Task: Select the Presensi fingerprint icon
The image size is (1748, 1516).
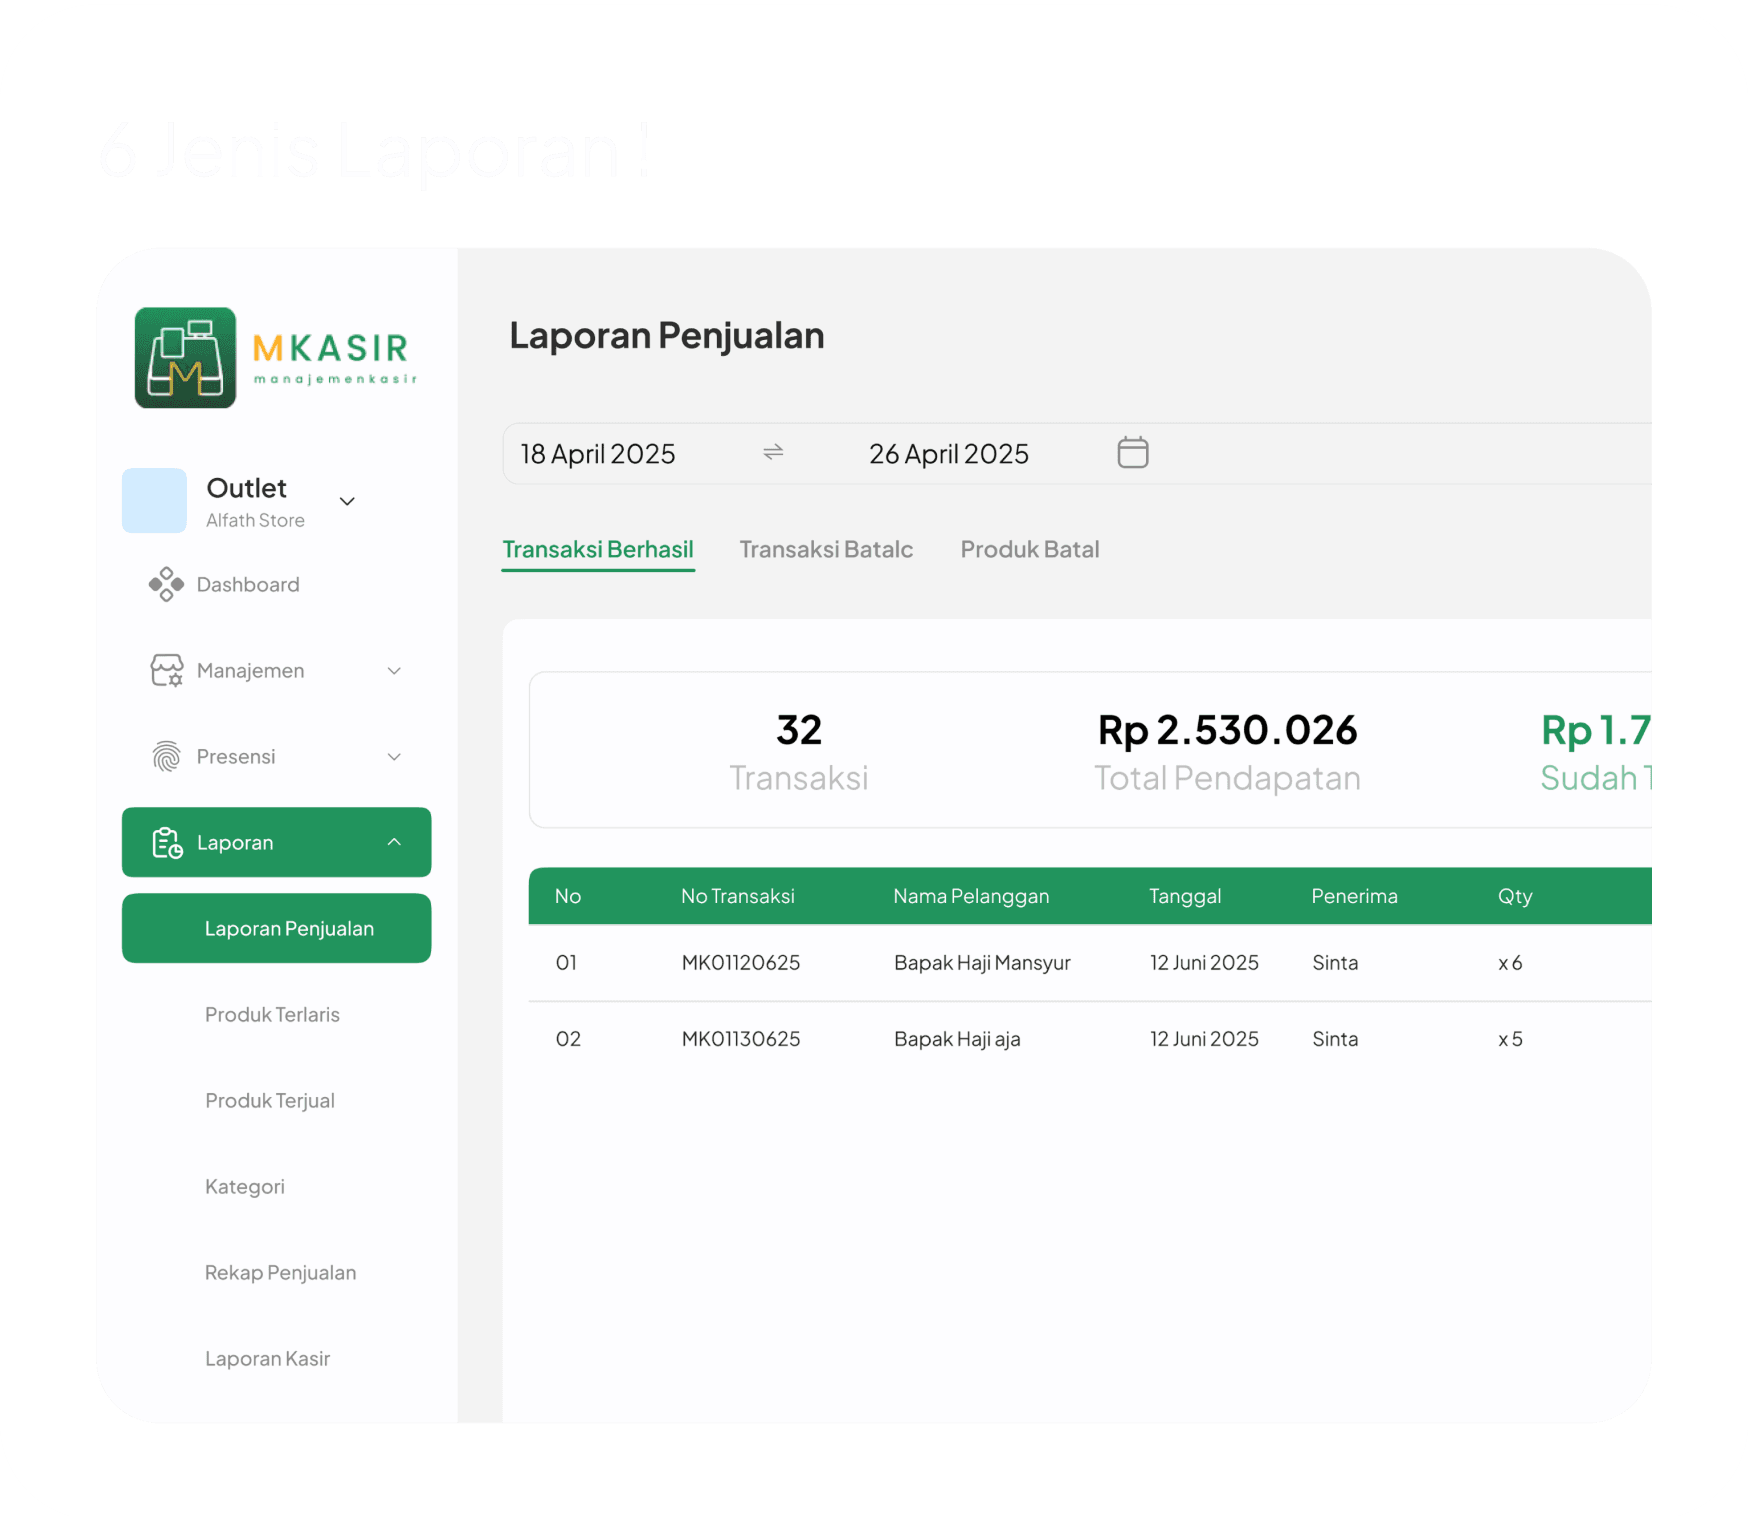Action: tap(166, 756)
